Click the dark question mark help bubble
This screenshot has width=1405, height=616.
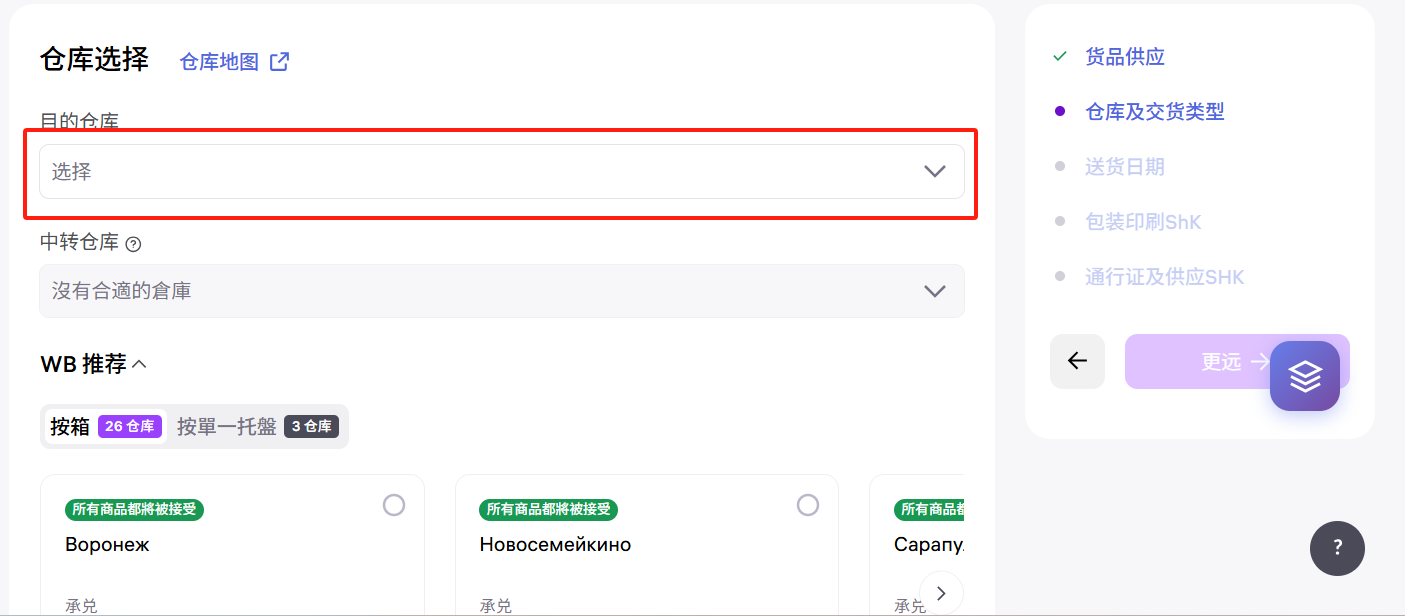point(1337,548)
